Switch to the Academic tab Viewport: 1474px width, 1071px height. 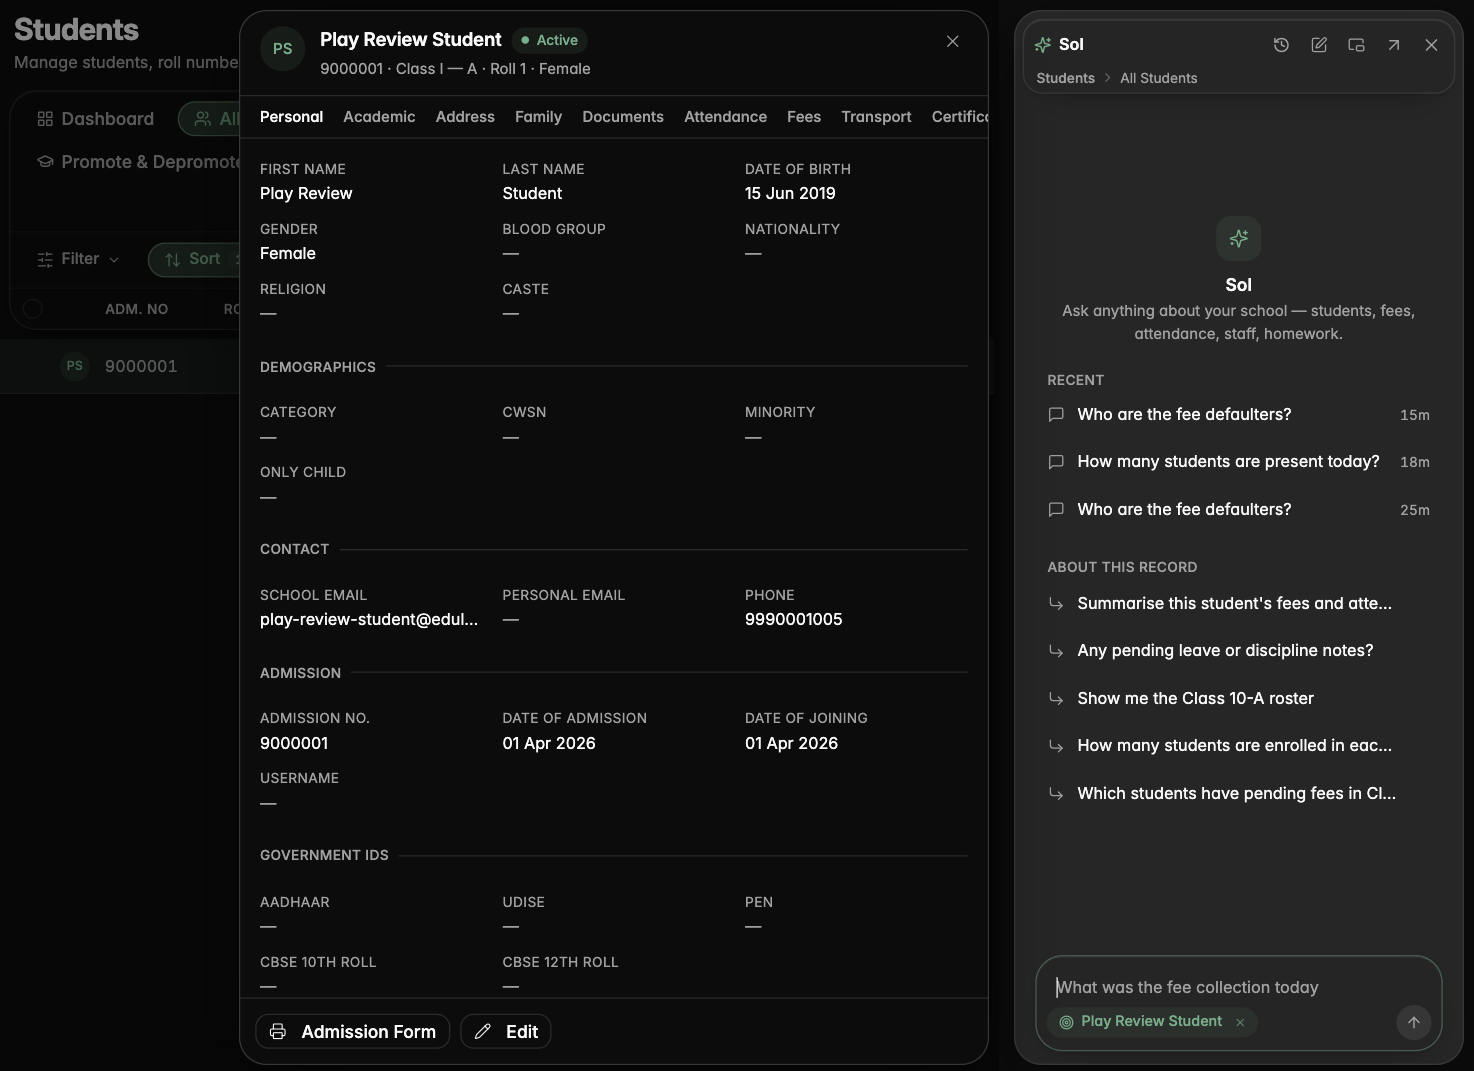(x=379, y=117)
